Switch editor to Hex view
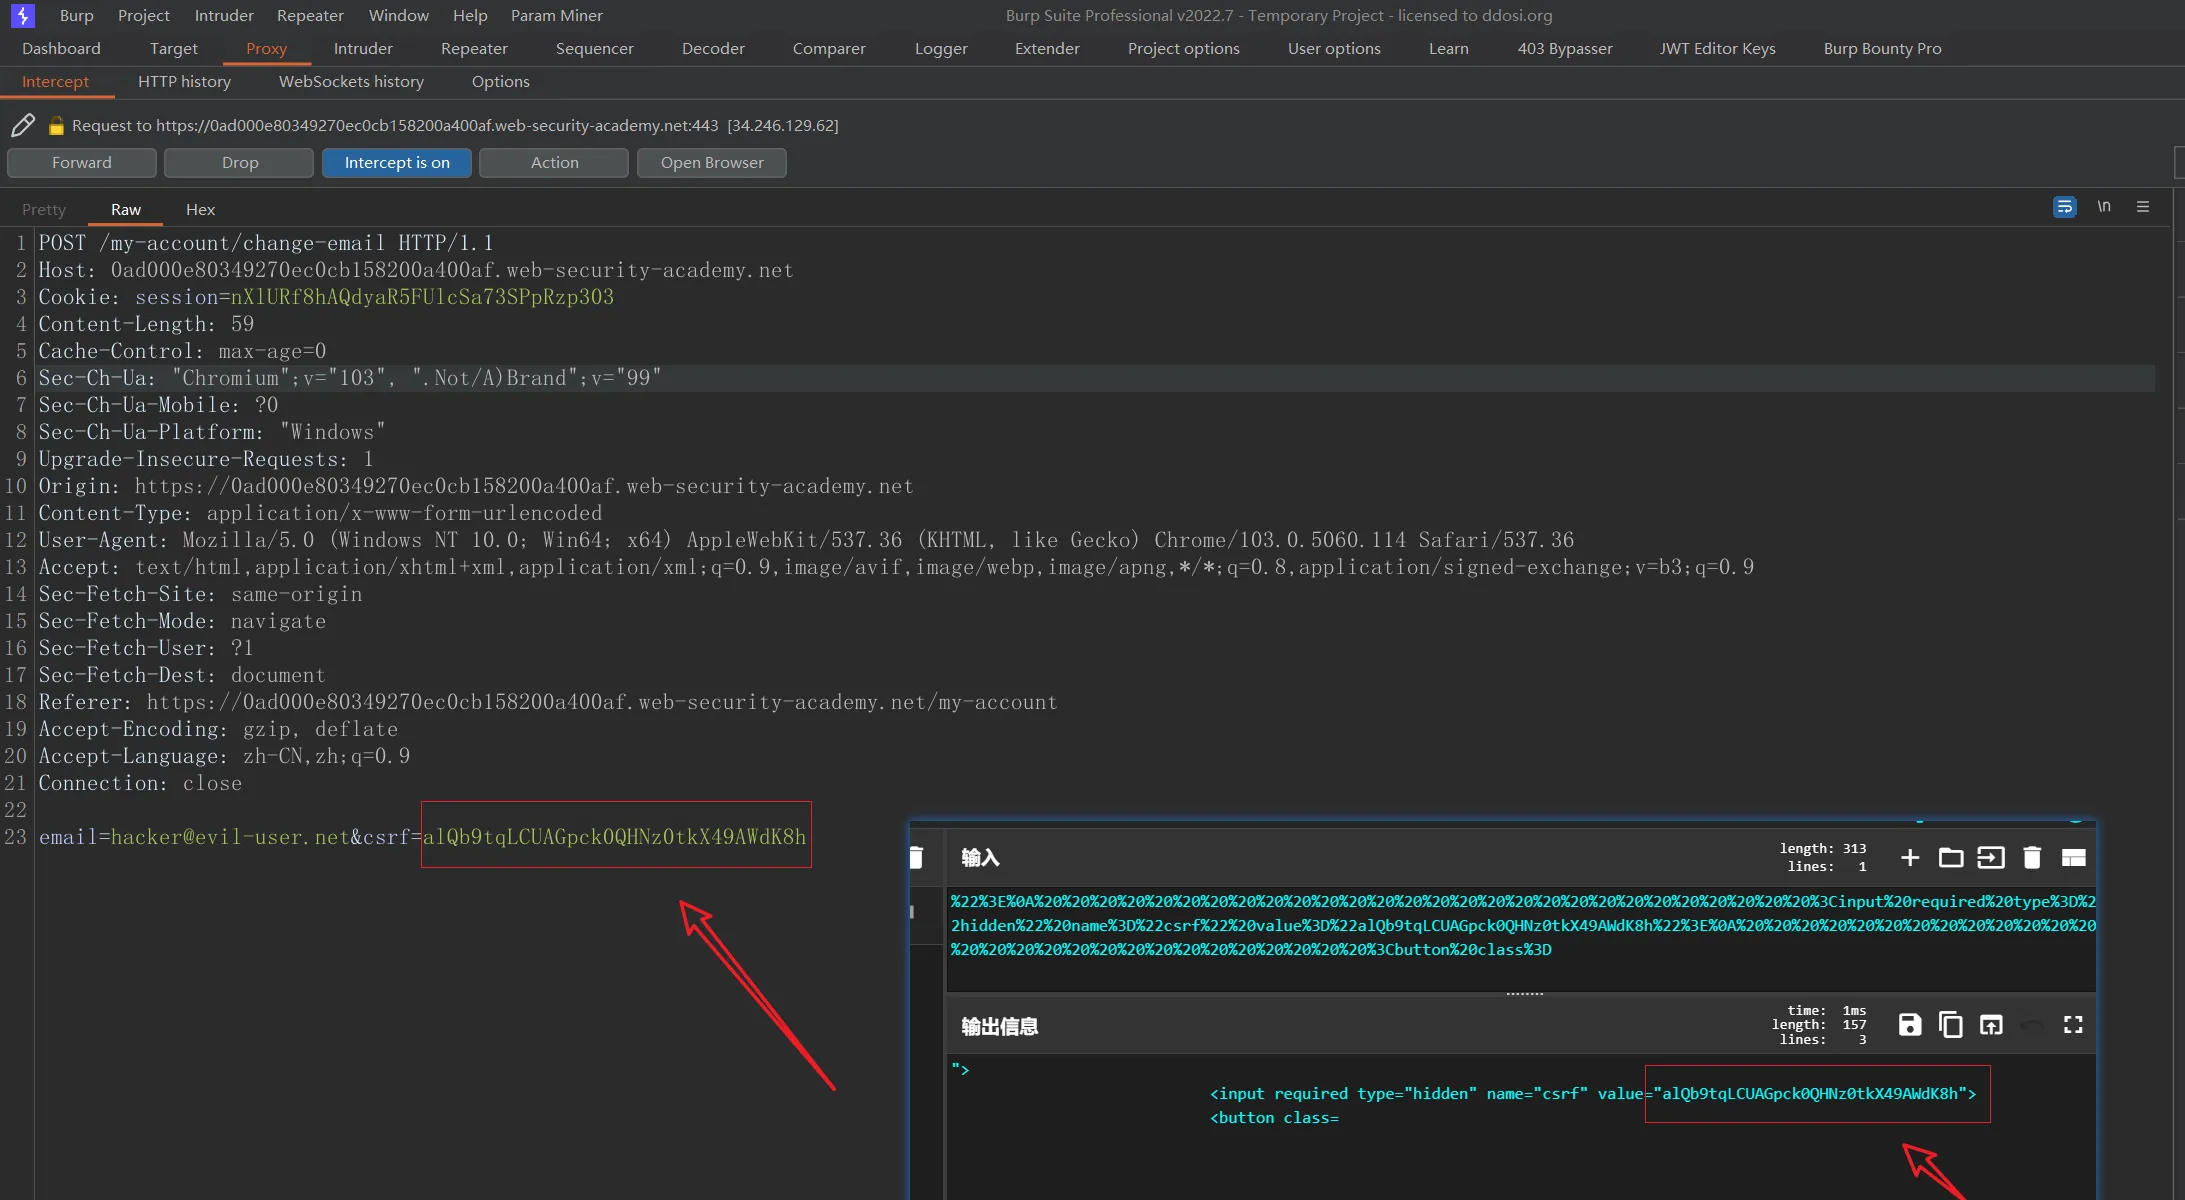Image resolution: width=2185 pixels, height=1200 pixels. pyautogui.click(x=200, y=209)
